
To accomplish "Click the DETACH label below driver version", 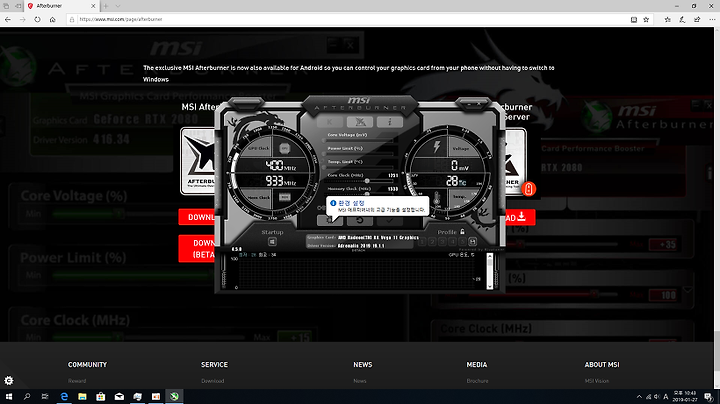I will (x=358, y=251).
